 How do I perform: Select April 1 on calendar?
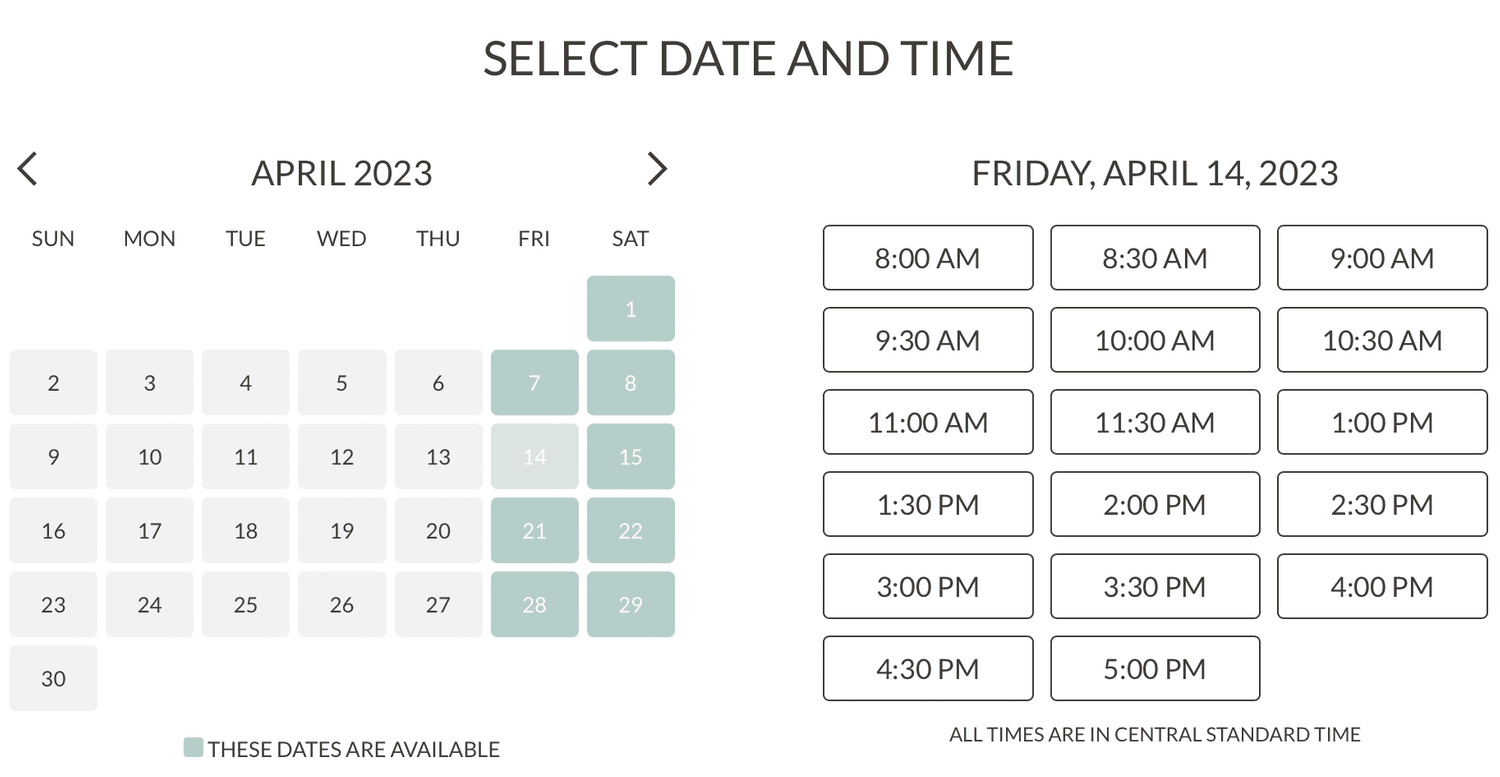[x=630, y=309]
